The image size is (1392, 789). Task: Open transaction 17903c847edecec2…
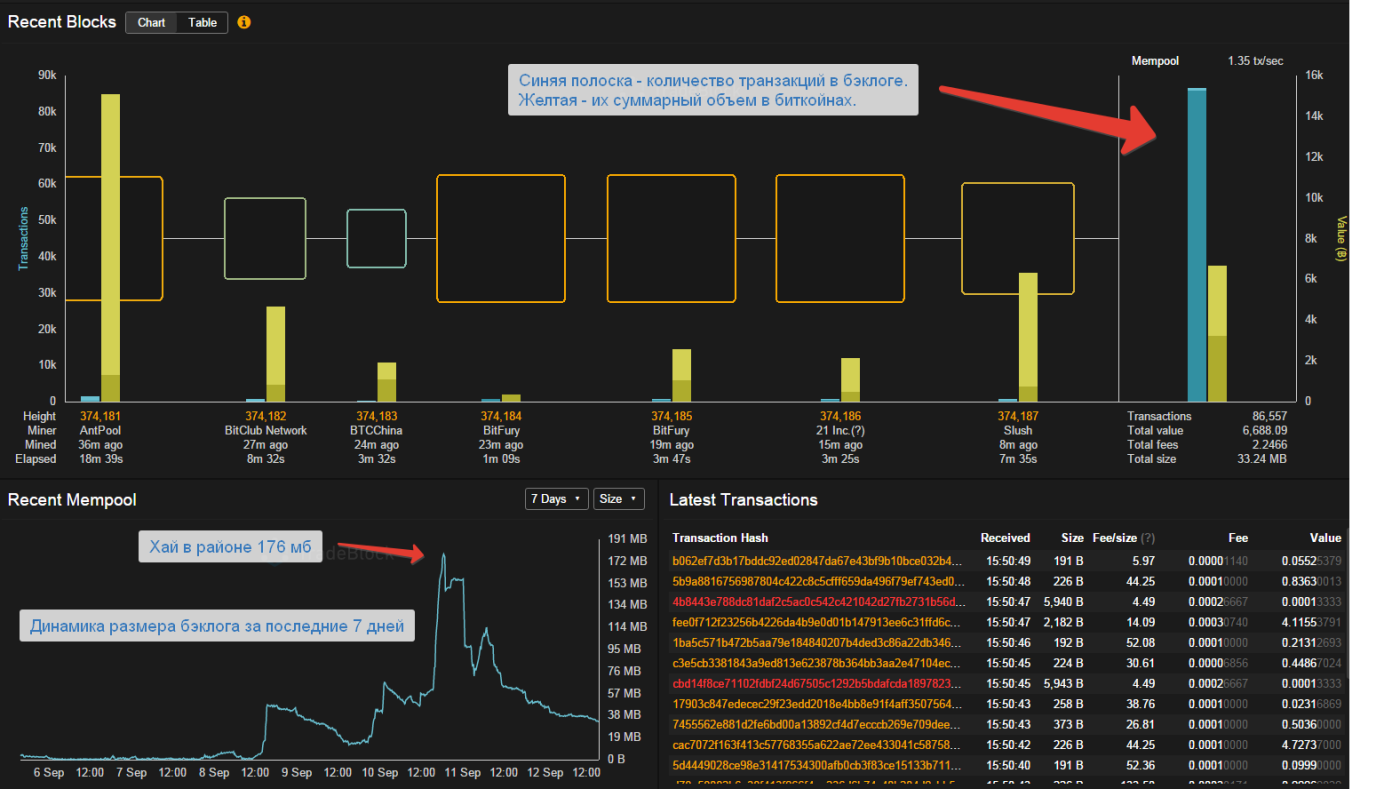click(818, 704)
